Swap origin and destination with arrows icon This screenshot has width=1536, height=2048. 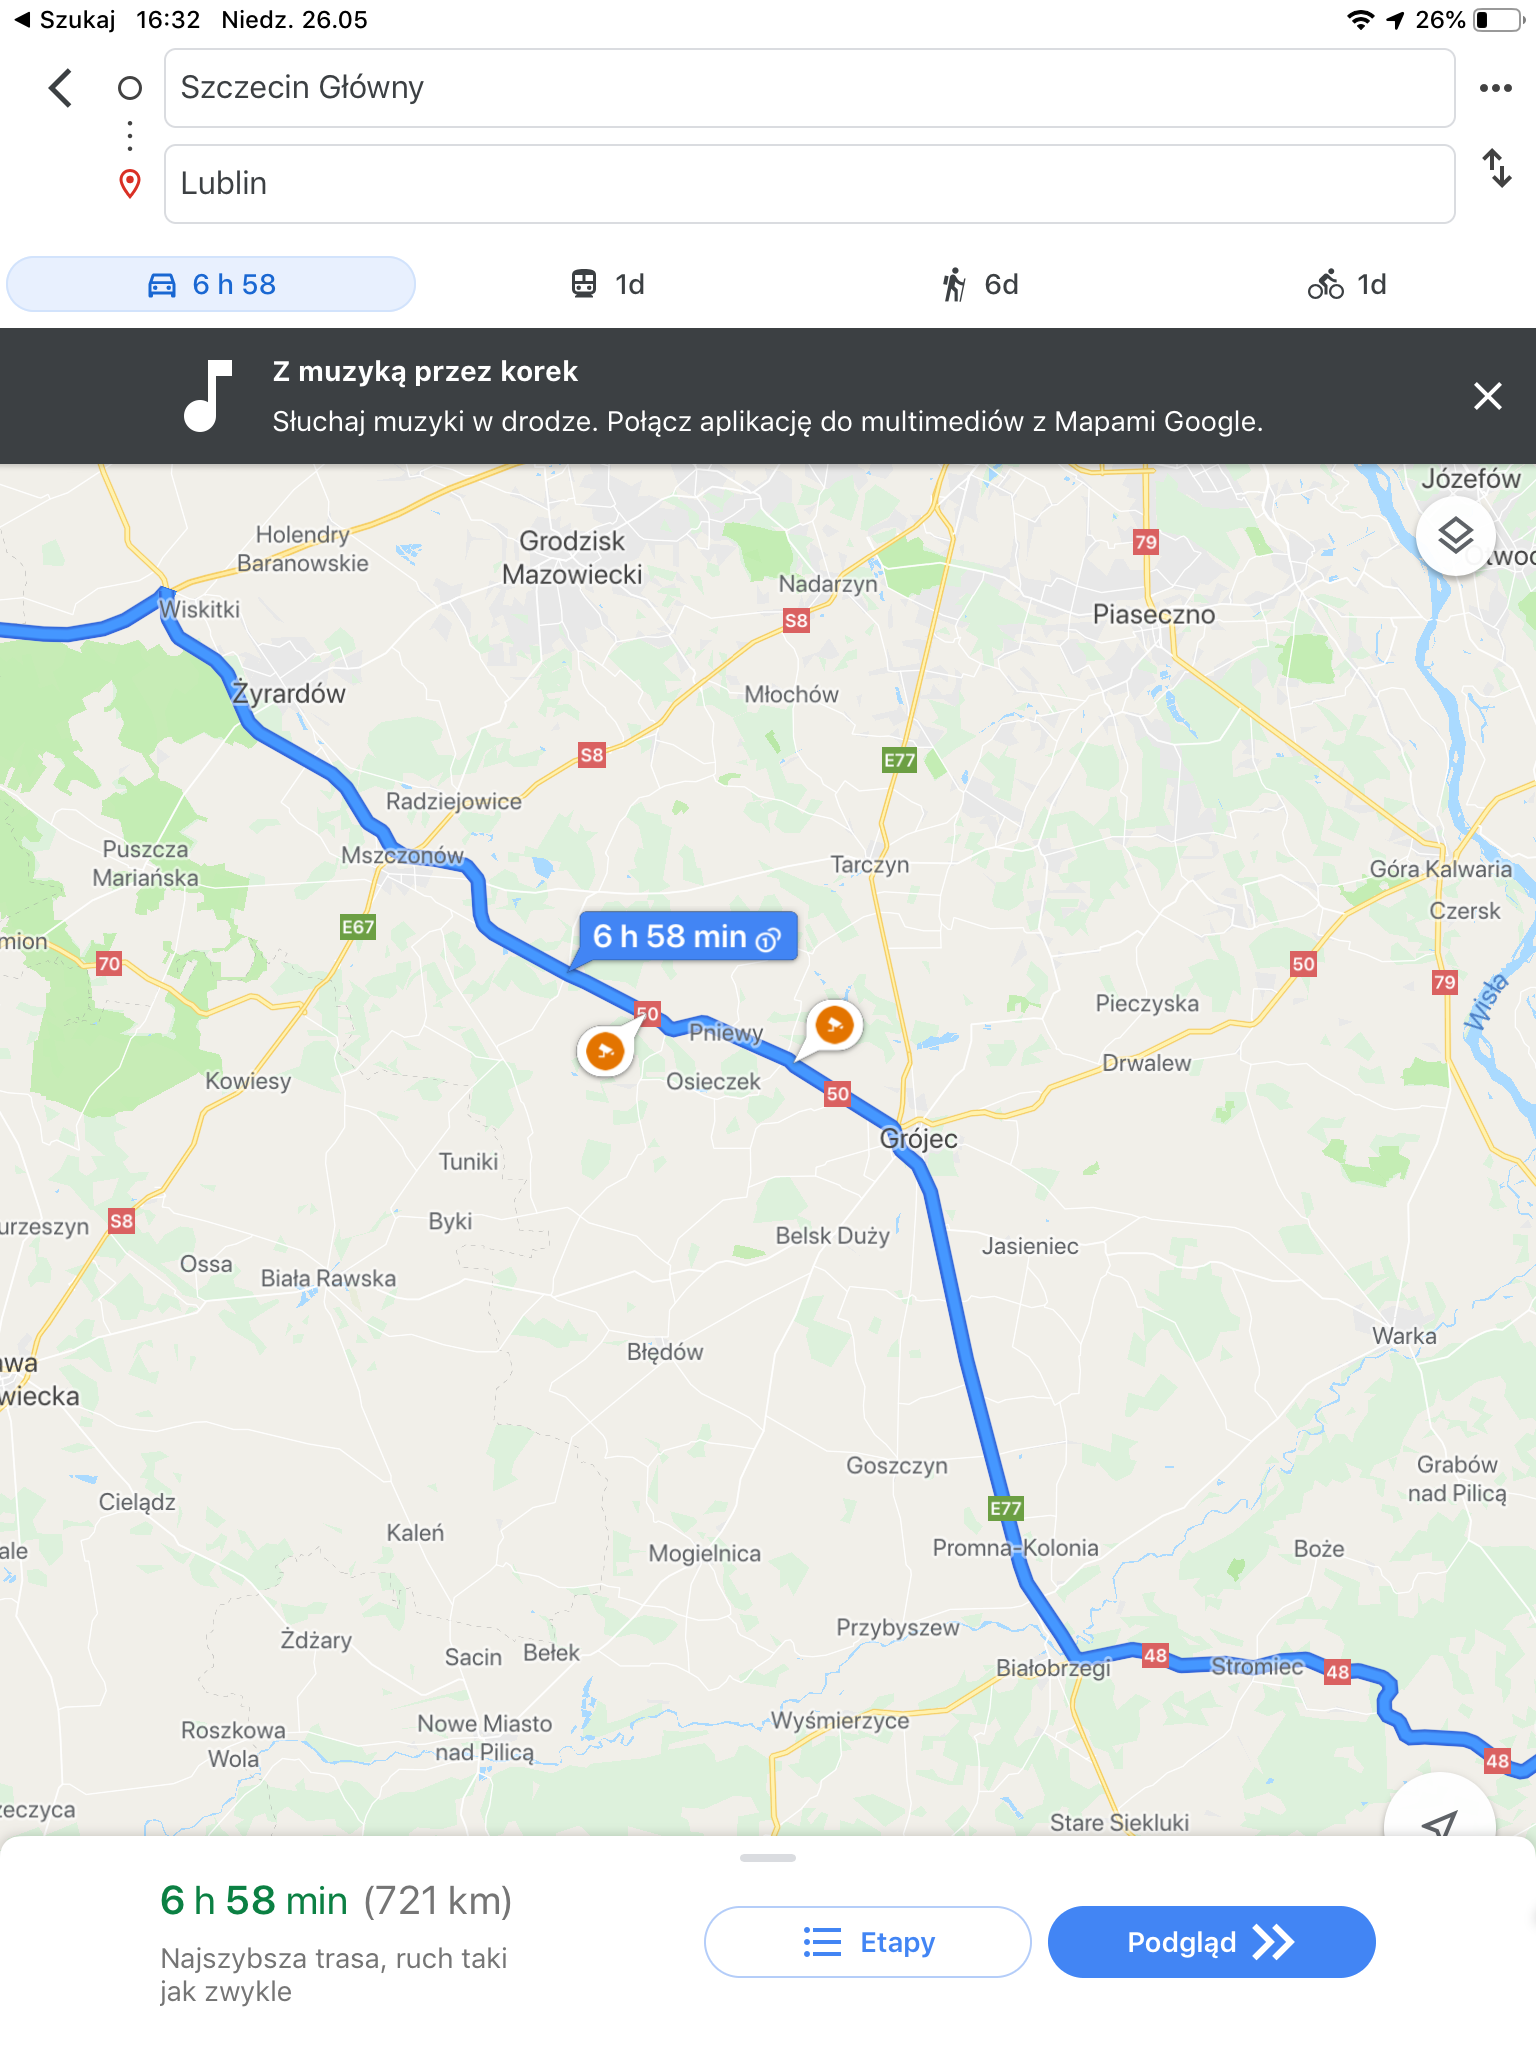(x=1496, y=168)
